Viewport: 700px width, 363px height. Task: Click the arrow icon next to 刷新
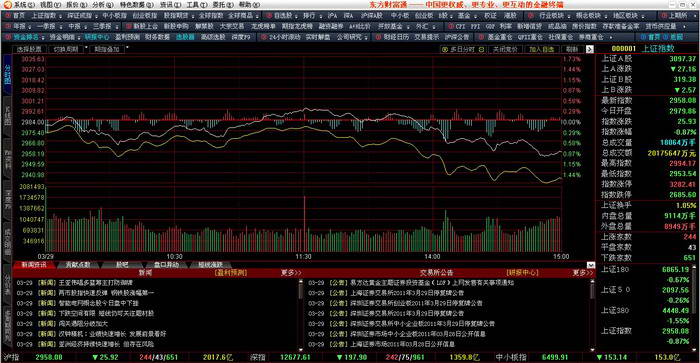[x=589, y=49]
